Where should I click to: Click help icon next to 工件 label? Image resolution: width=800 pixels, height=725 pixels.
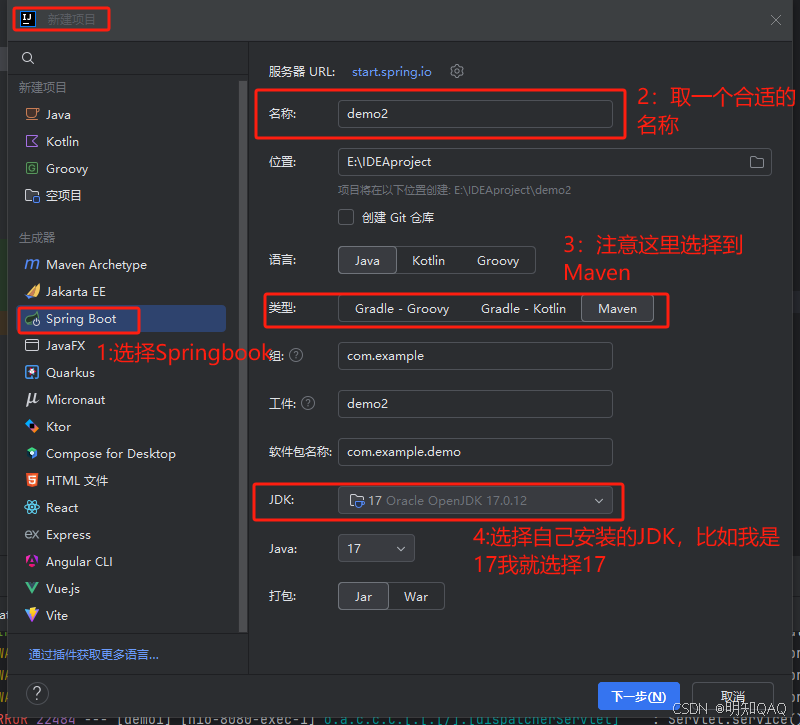point(308,404)
